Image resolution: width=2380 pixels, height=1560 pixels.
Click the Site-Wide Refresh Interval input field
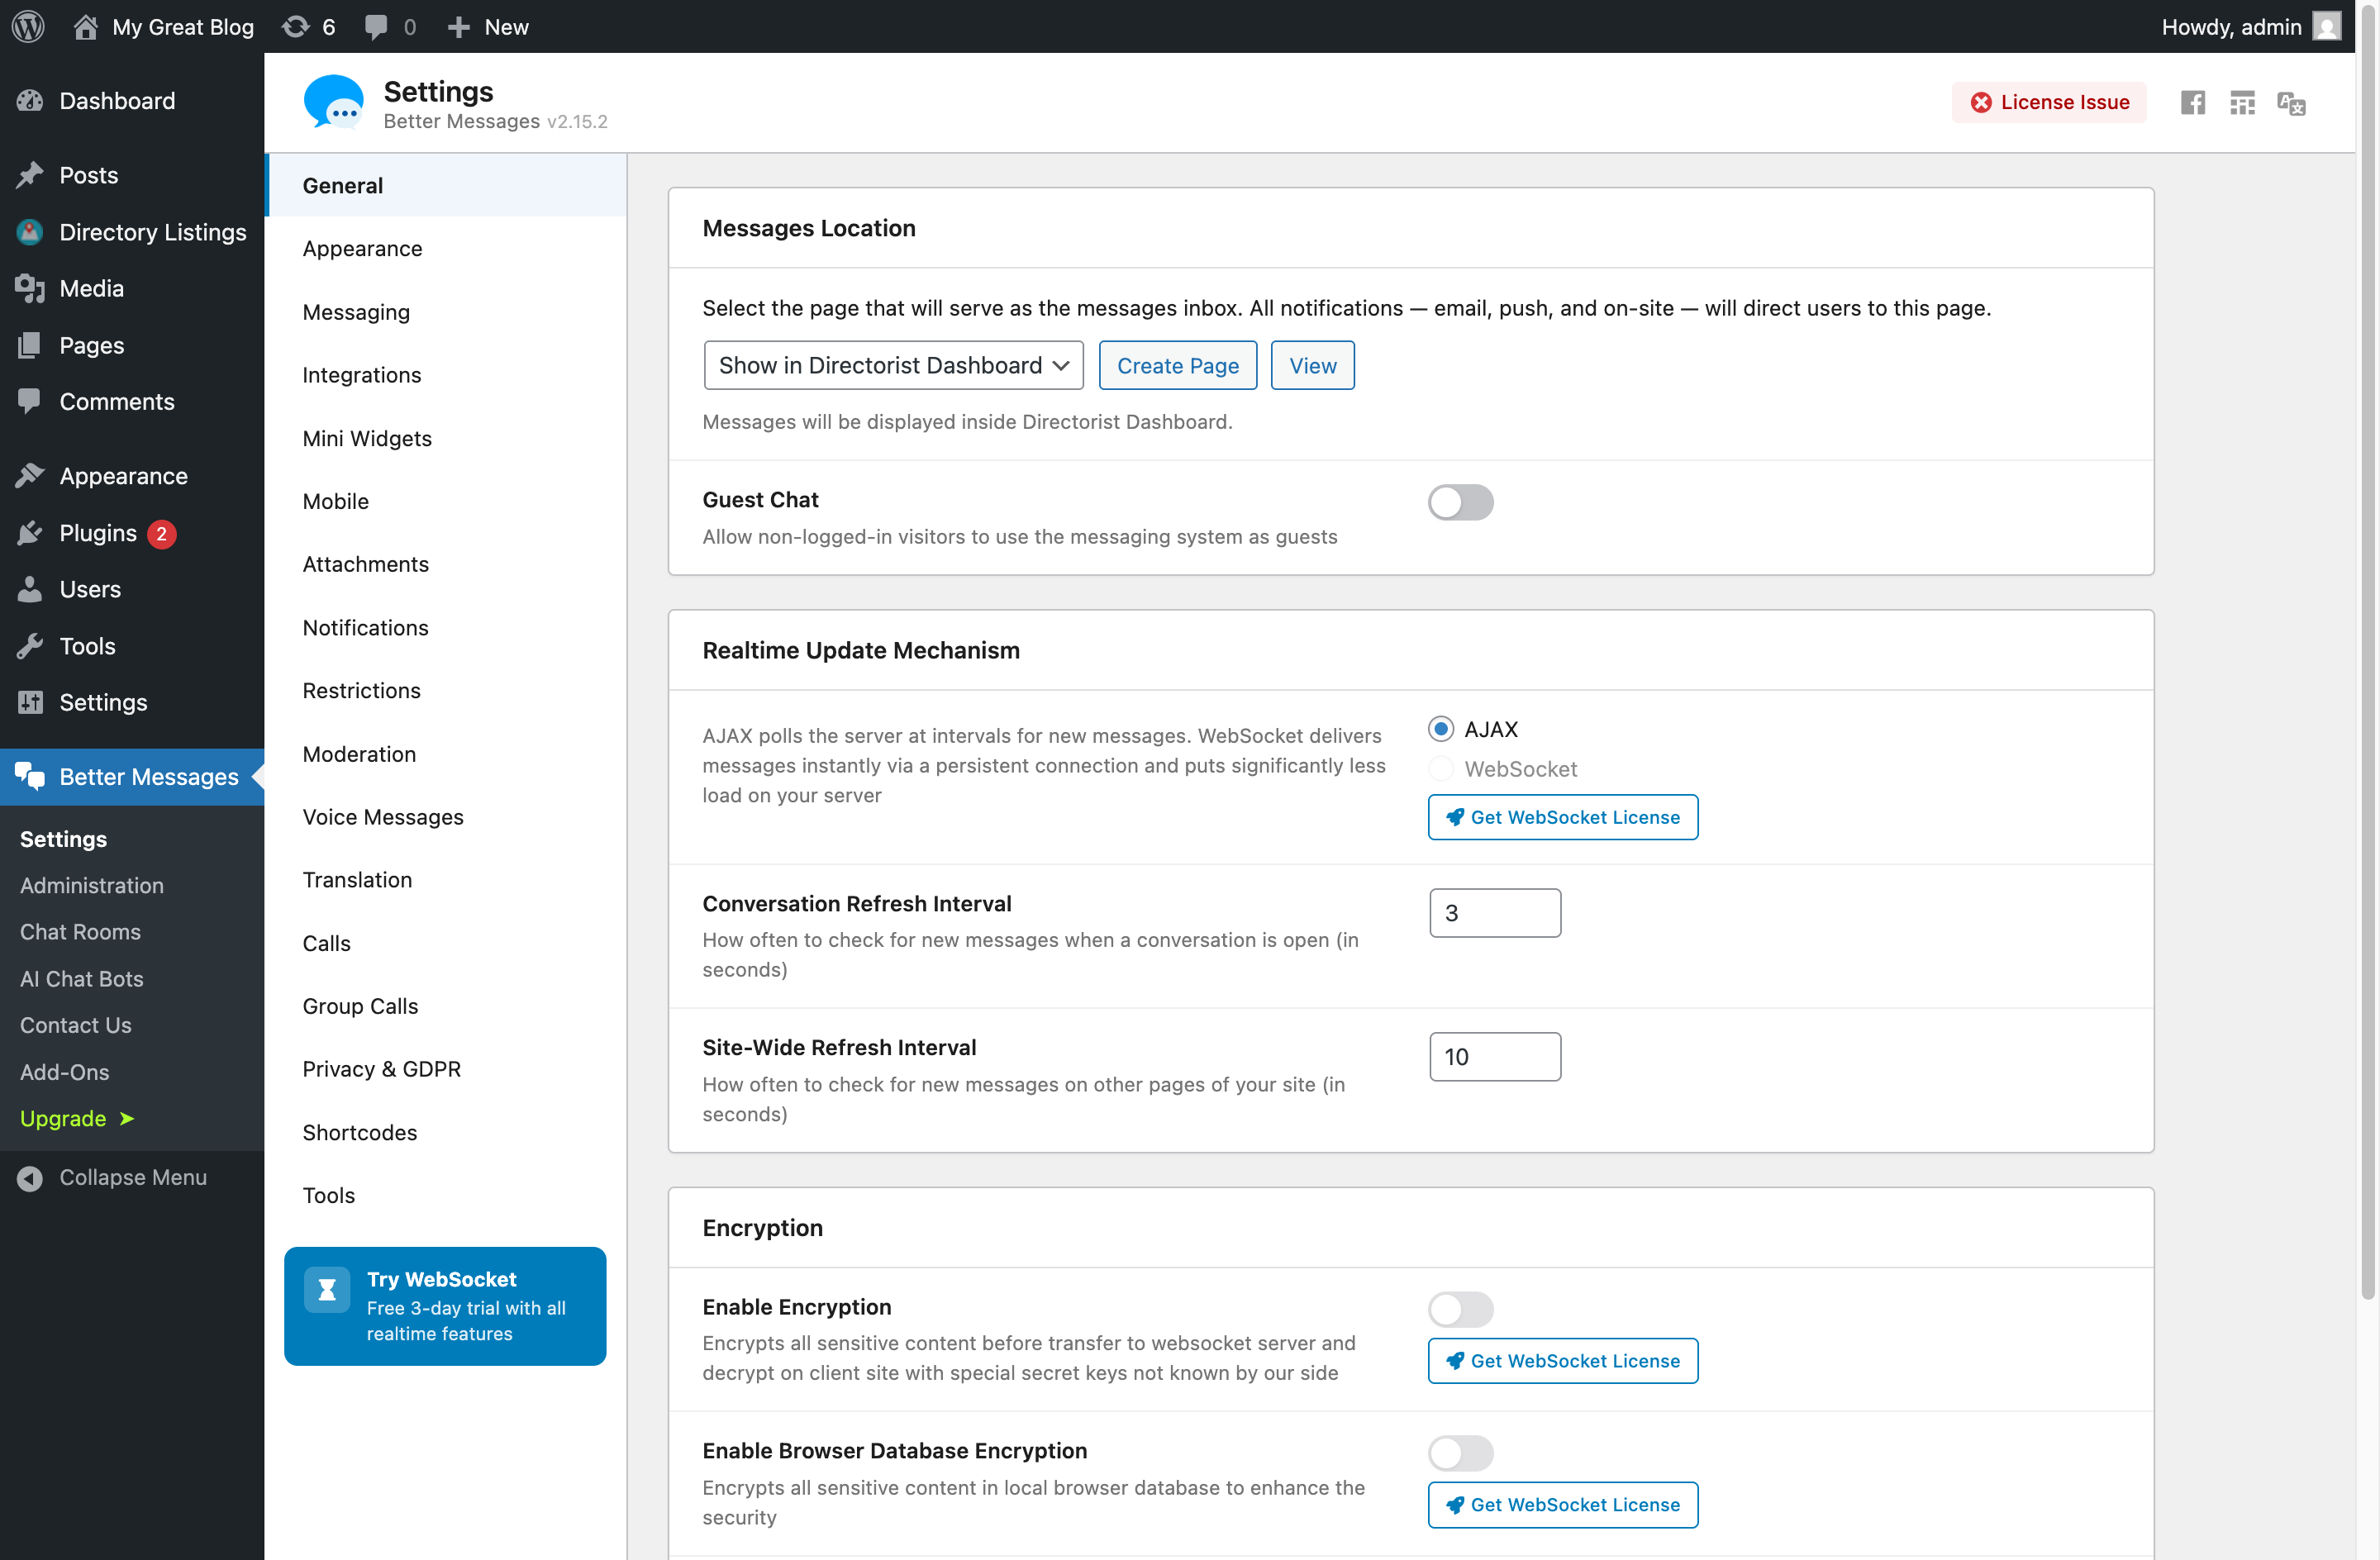1495,1057
